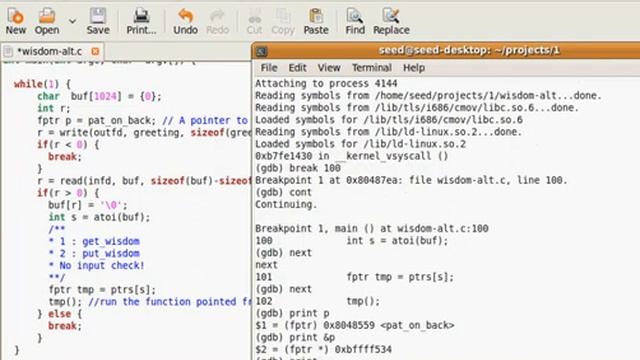Open search with the Find icon
The image size is (640, 360).
coord(355,21)
